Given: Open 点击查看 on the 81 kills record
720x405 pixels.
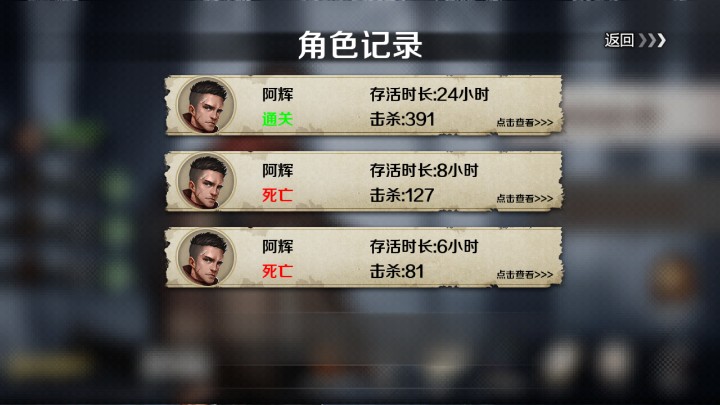Looking at the screenshot, I should pyautogui.click(x=524, y=275).
